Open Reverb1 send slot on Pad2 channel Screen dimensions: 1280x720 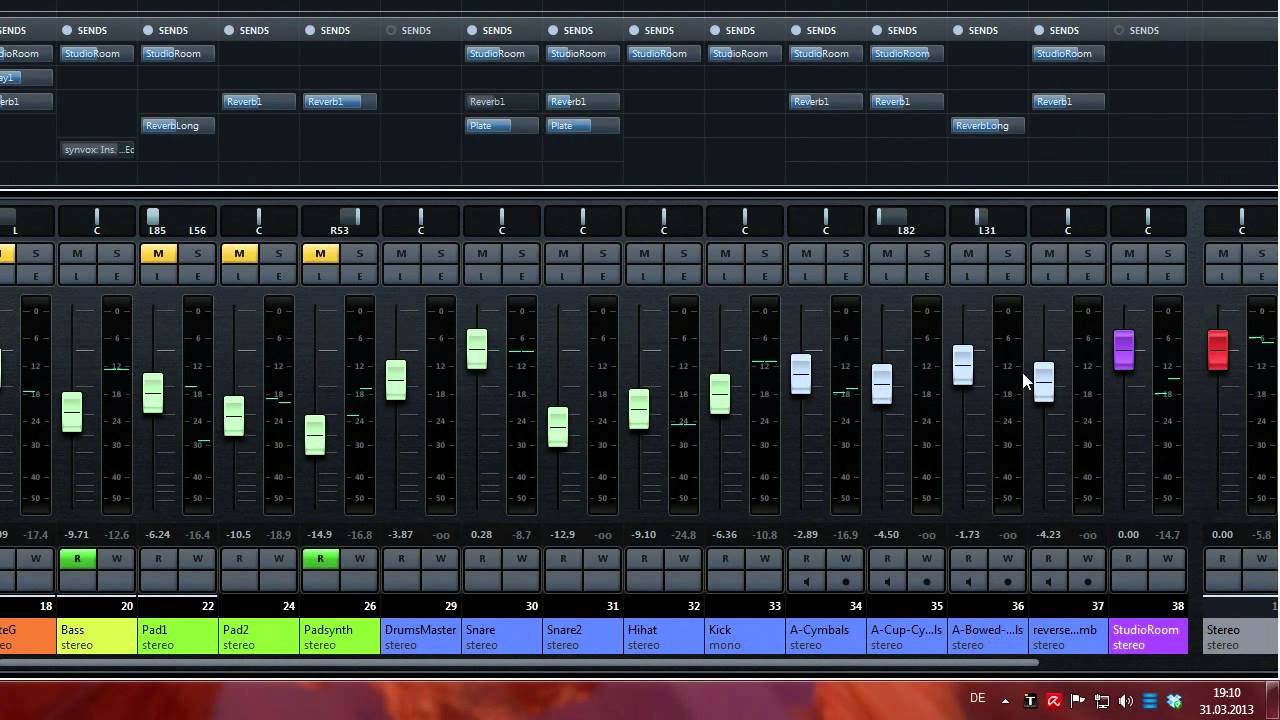click(x=259, y=101)
